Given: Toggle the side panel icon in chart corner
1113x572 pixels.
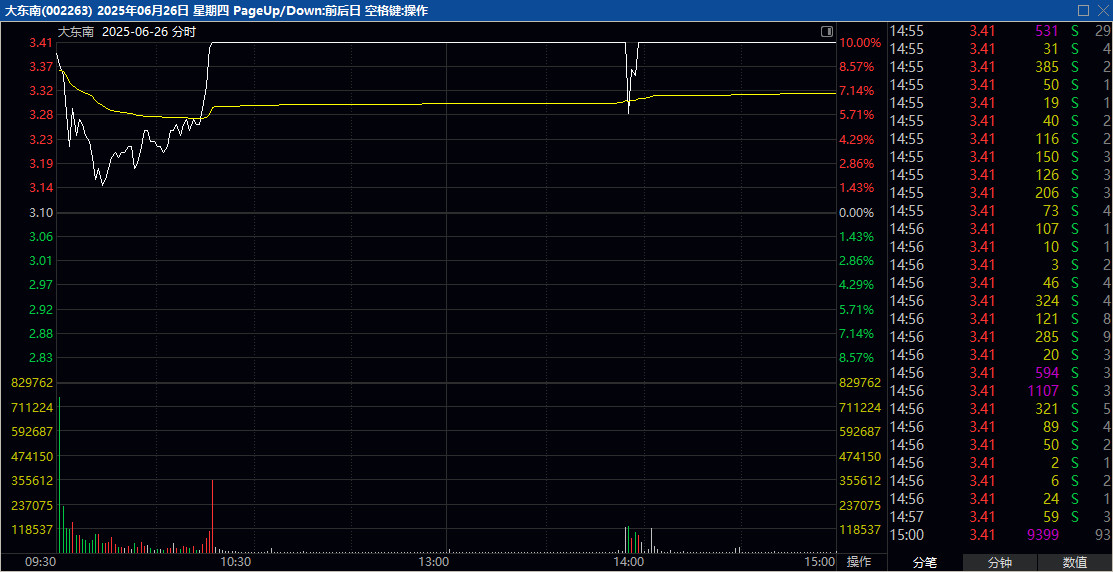Looking at the screenshot, I should tap(826, 32).
